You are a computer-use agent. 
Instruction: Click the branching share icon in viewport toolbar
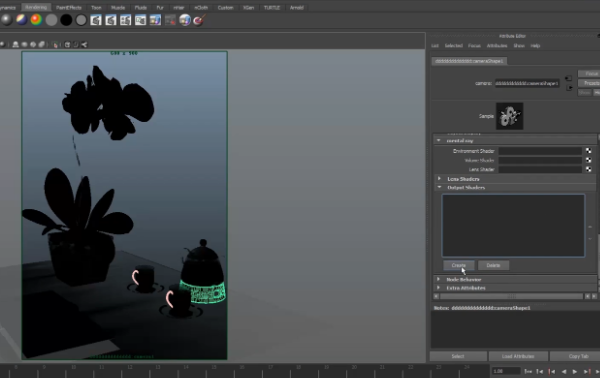pos(84,45)
